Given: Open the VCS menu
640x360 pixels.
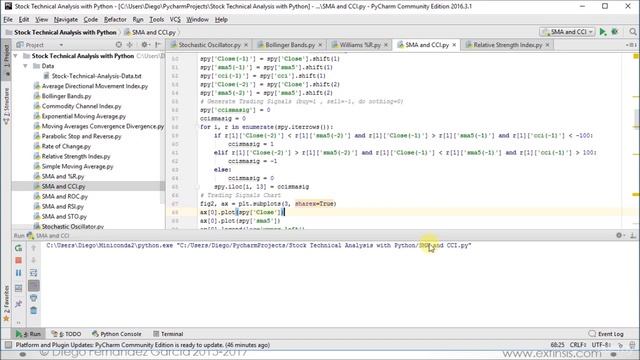Looking at the screenshot, I should coord(175,20).
